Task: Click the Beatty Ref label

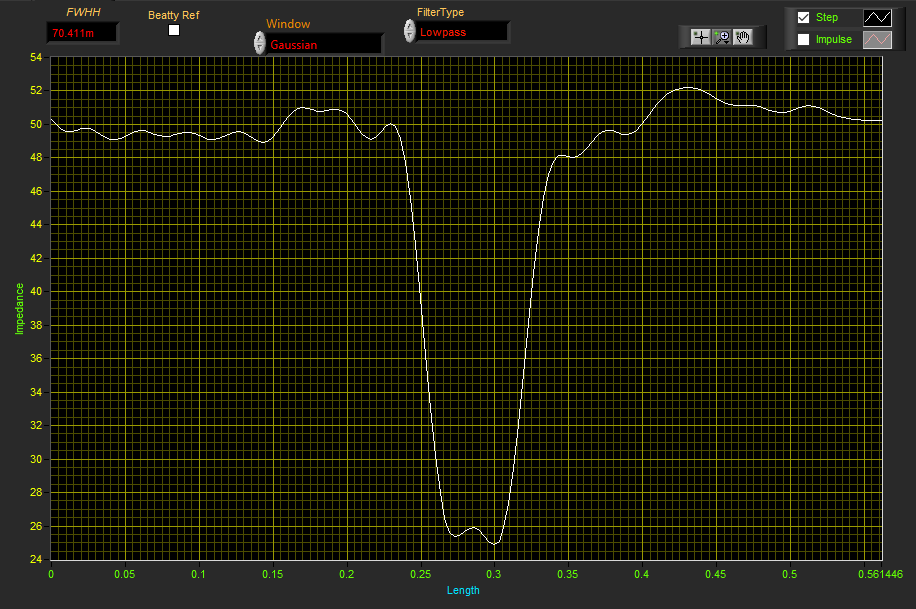Action: click(174, 15)
